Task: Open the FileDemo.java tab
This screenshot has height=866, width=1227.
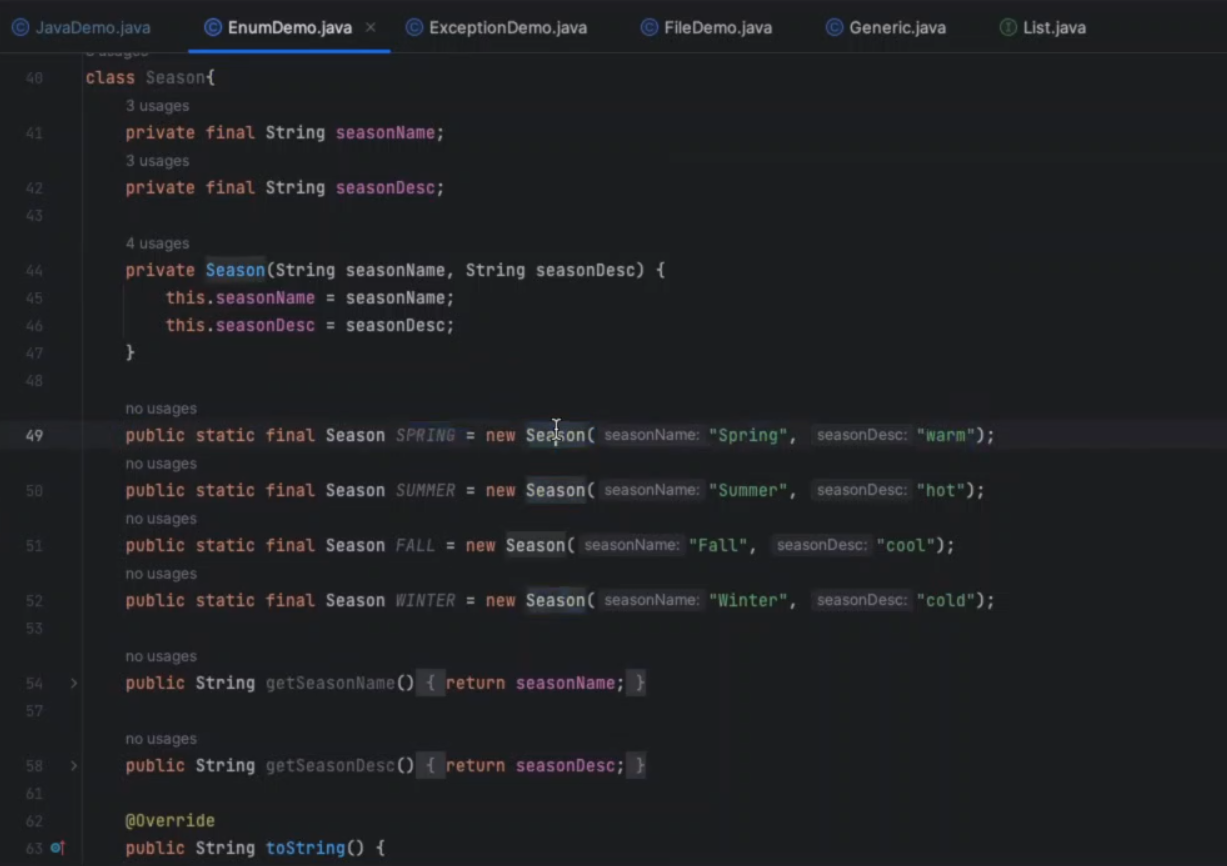Action: [x=717, y=27]
